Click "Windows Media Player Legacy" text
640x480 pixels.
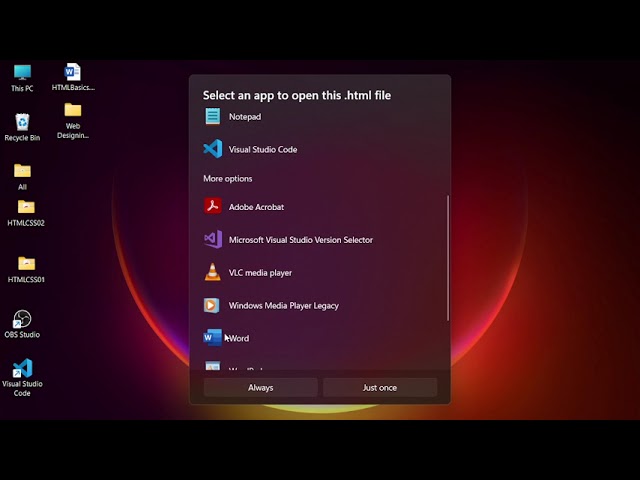[284, 306]
